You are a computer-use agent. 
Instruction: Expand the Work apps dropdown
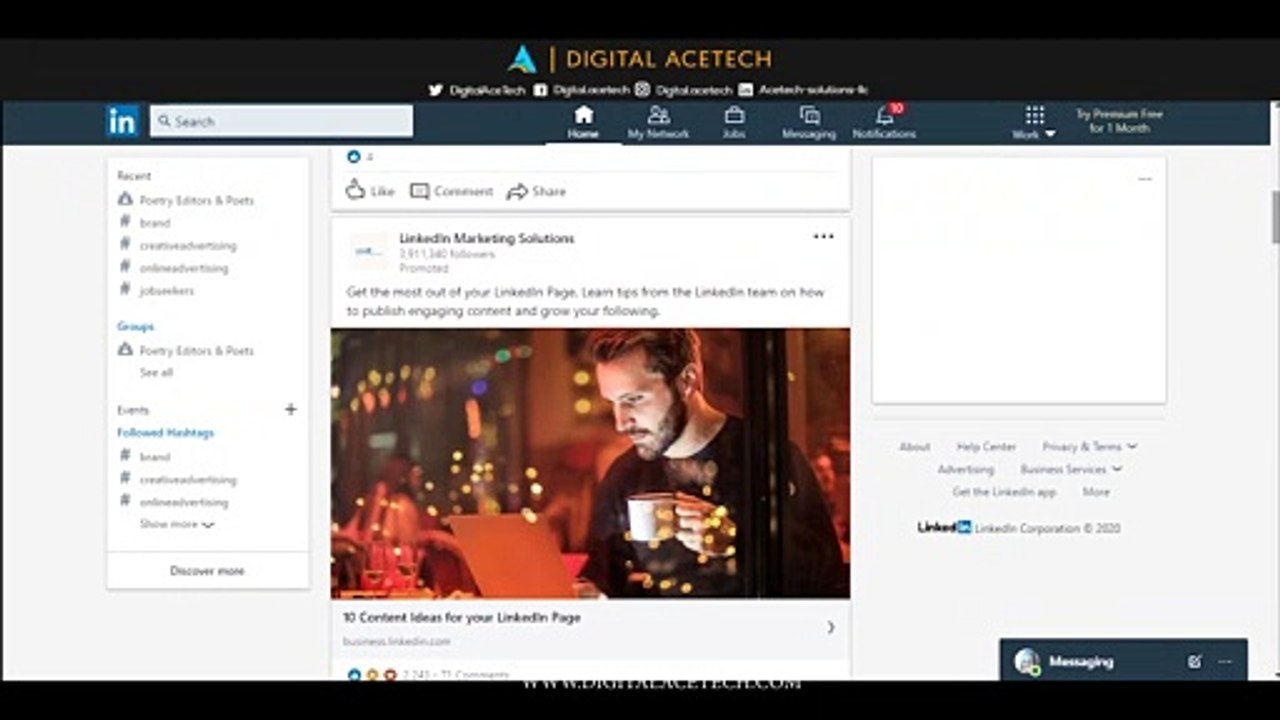point(1034,122)
